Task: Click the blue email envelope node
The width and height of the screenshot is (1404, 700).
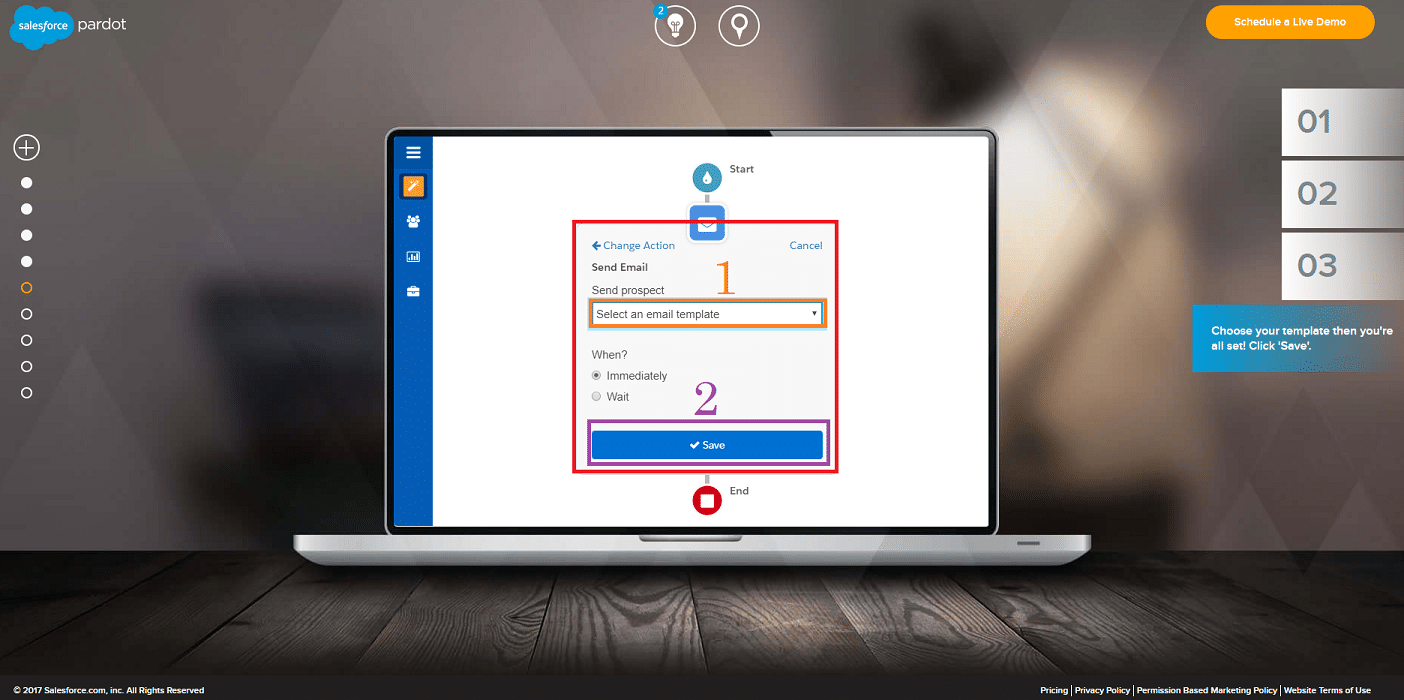Action: tap(707, 223)
